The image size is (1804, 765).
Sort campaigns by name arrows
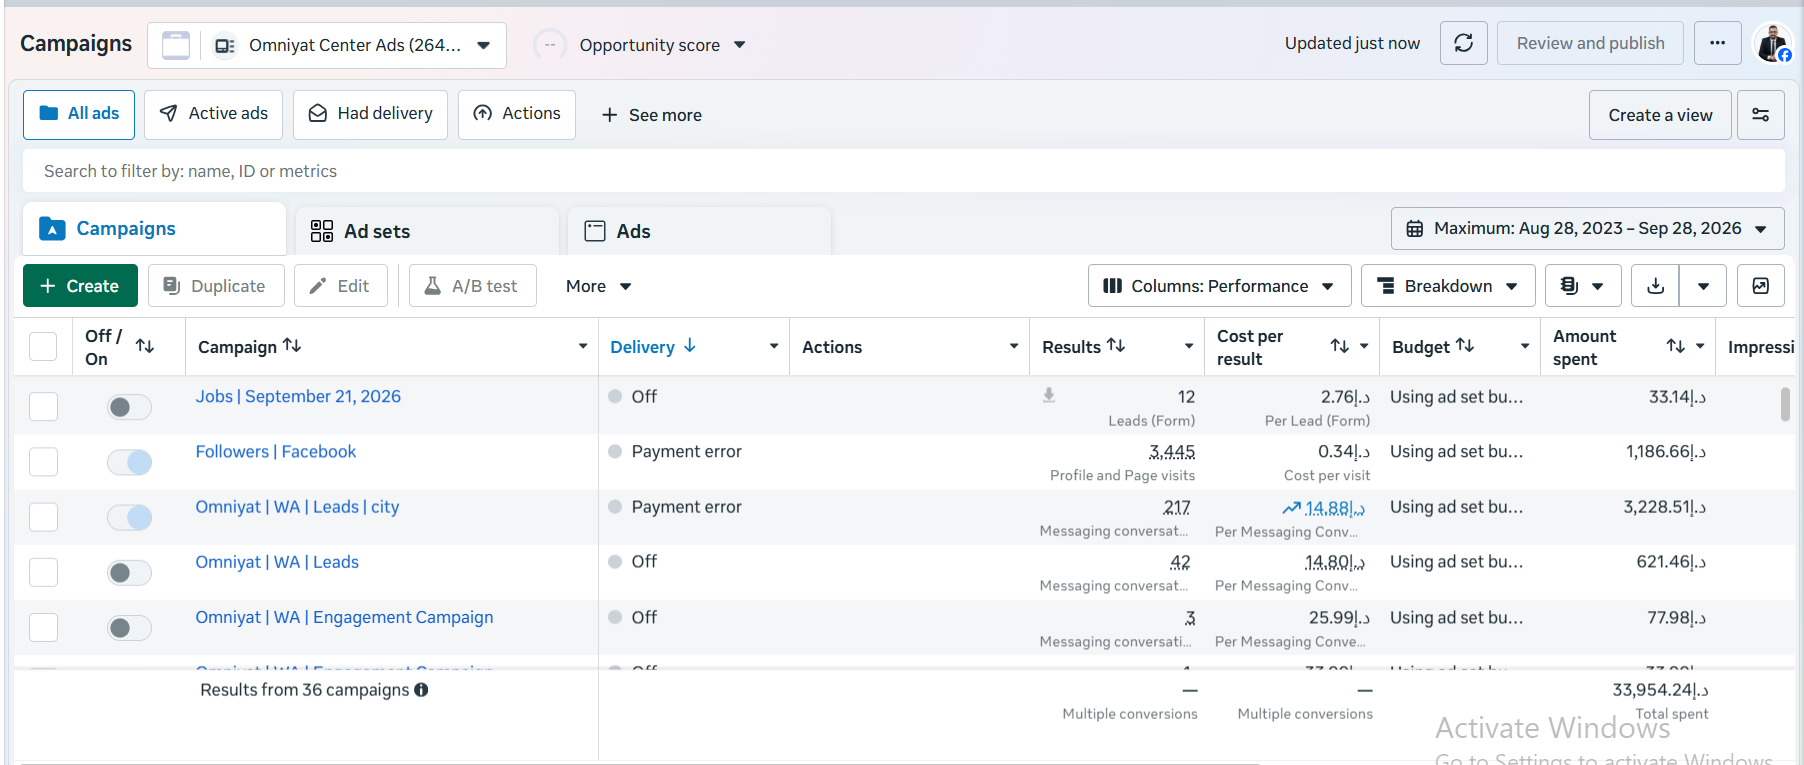[292, 345]
